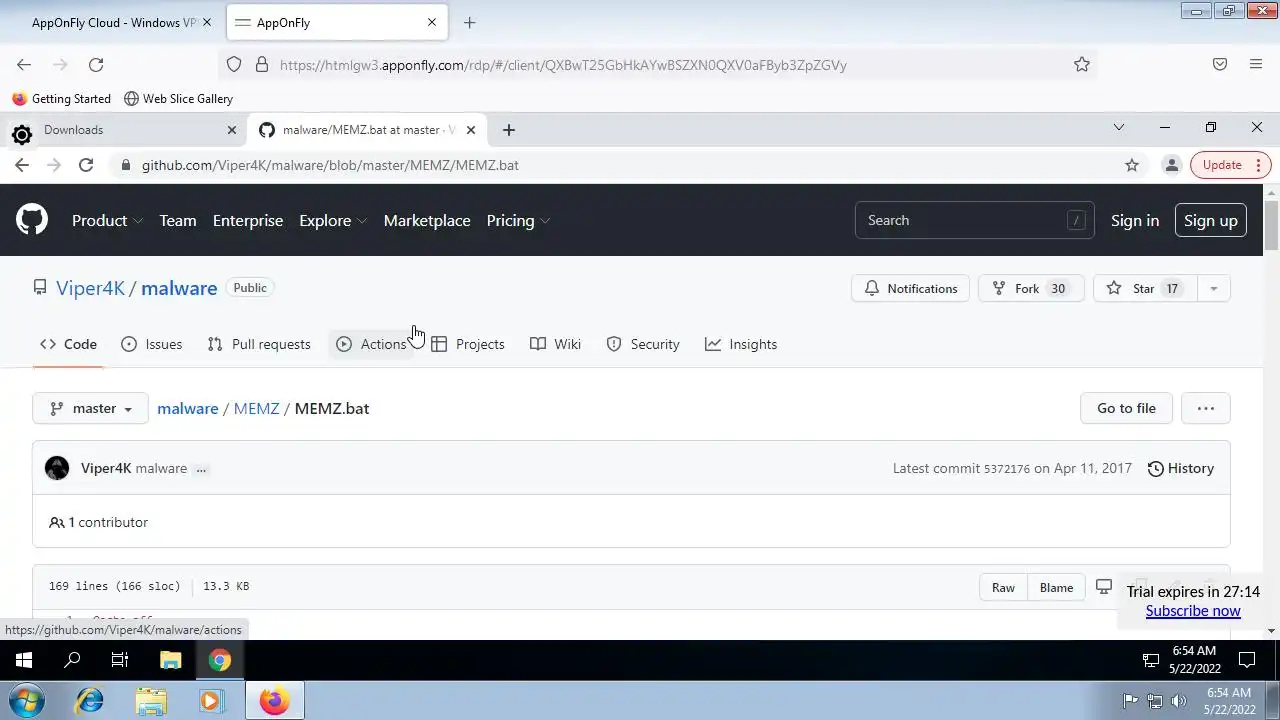
Task: Bookmark GitHub page with Chrome star
Action: coord(1132,165)
